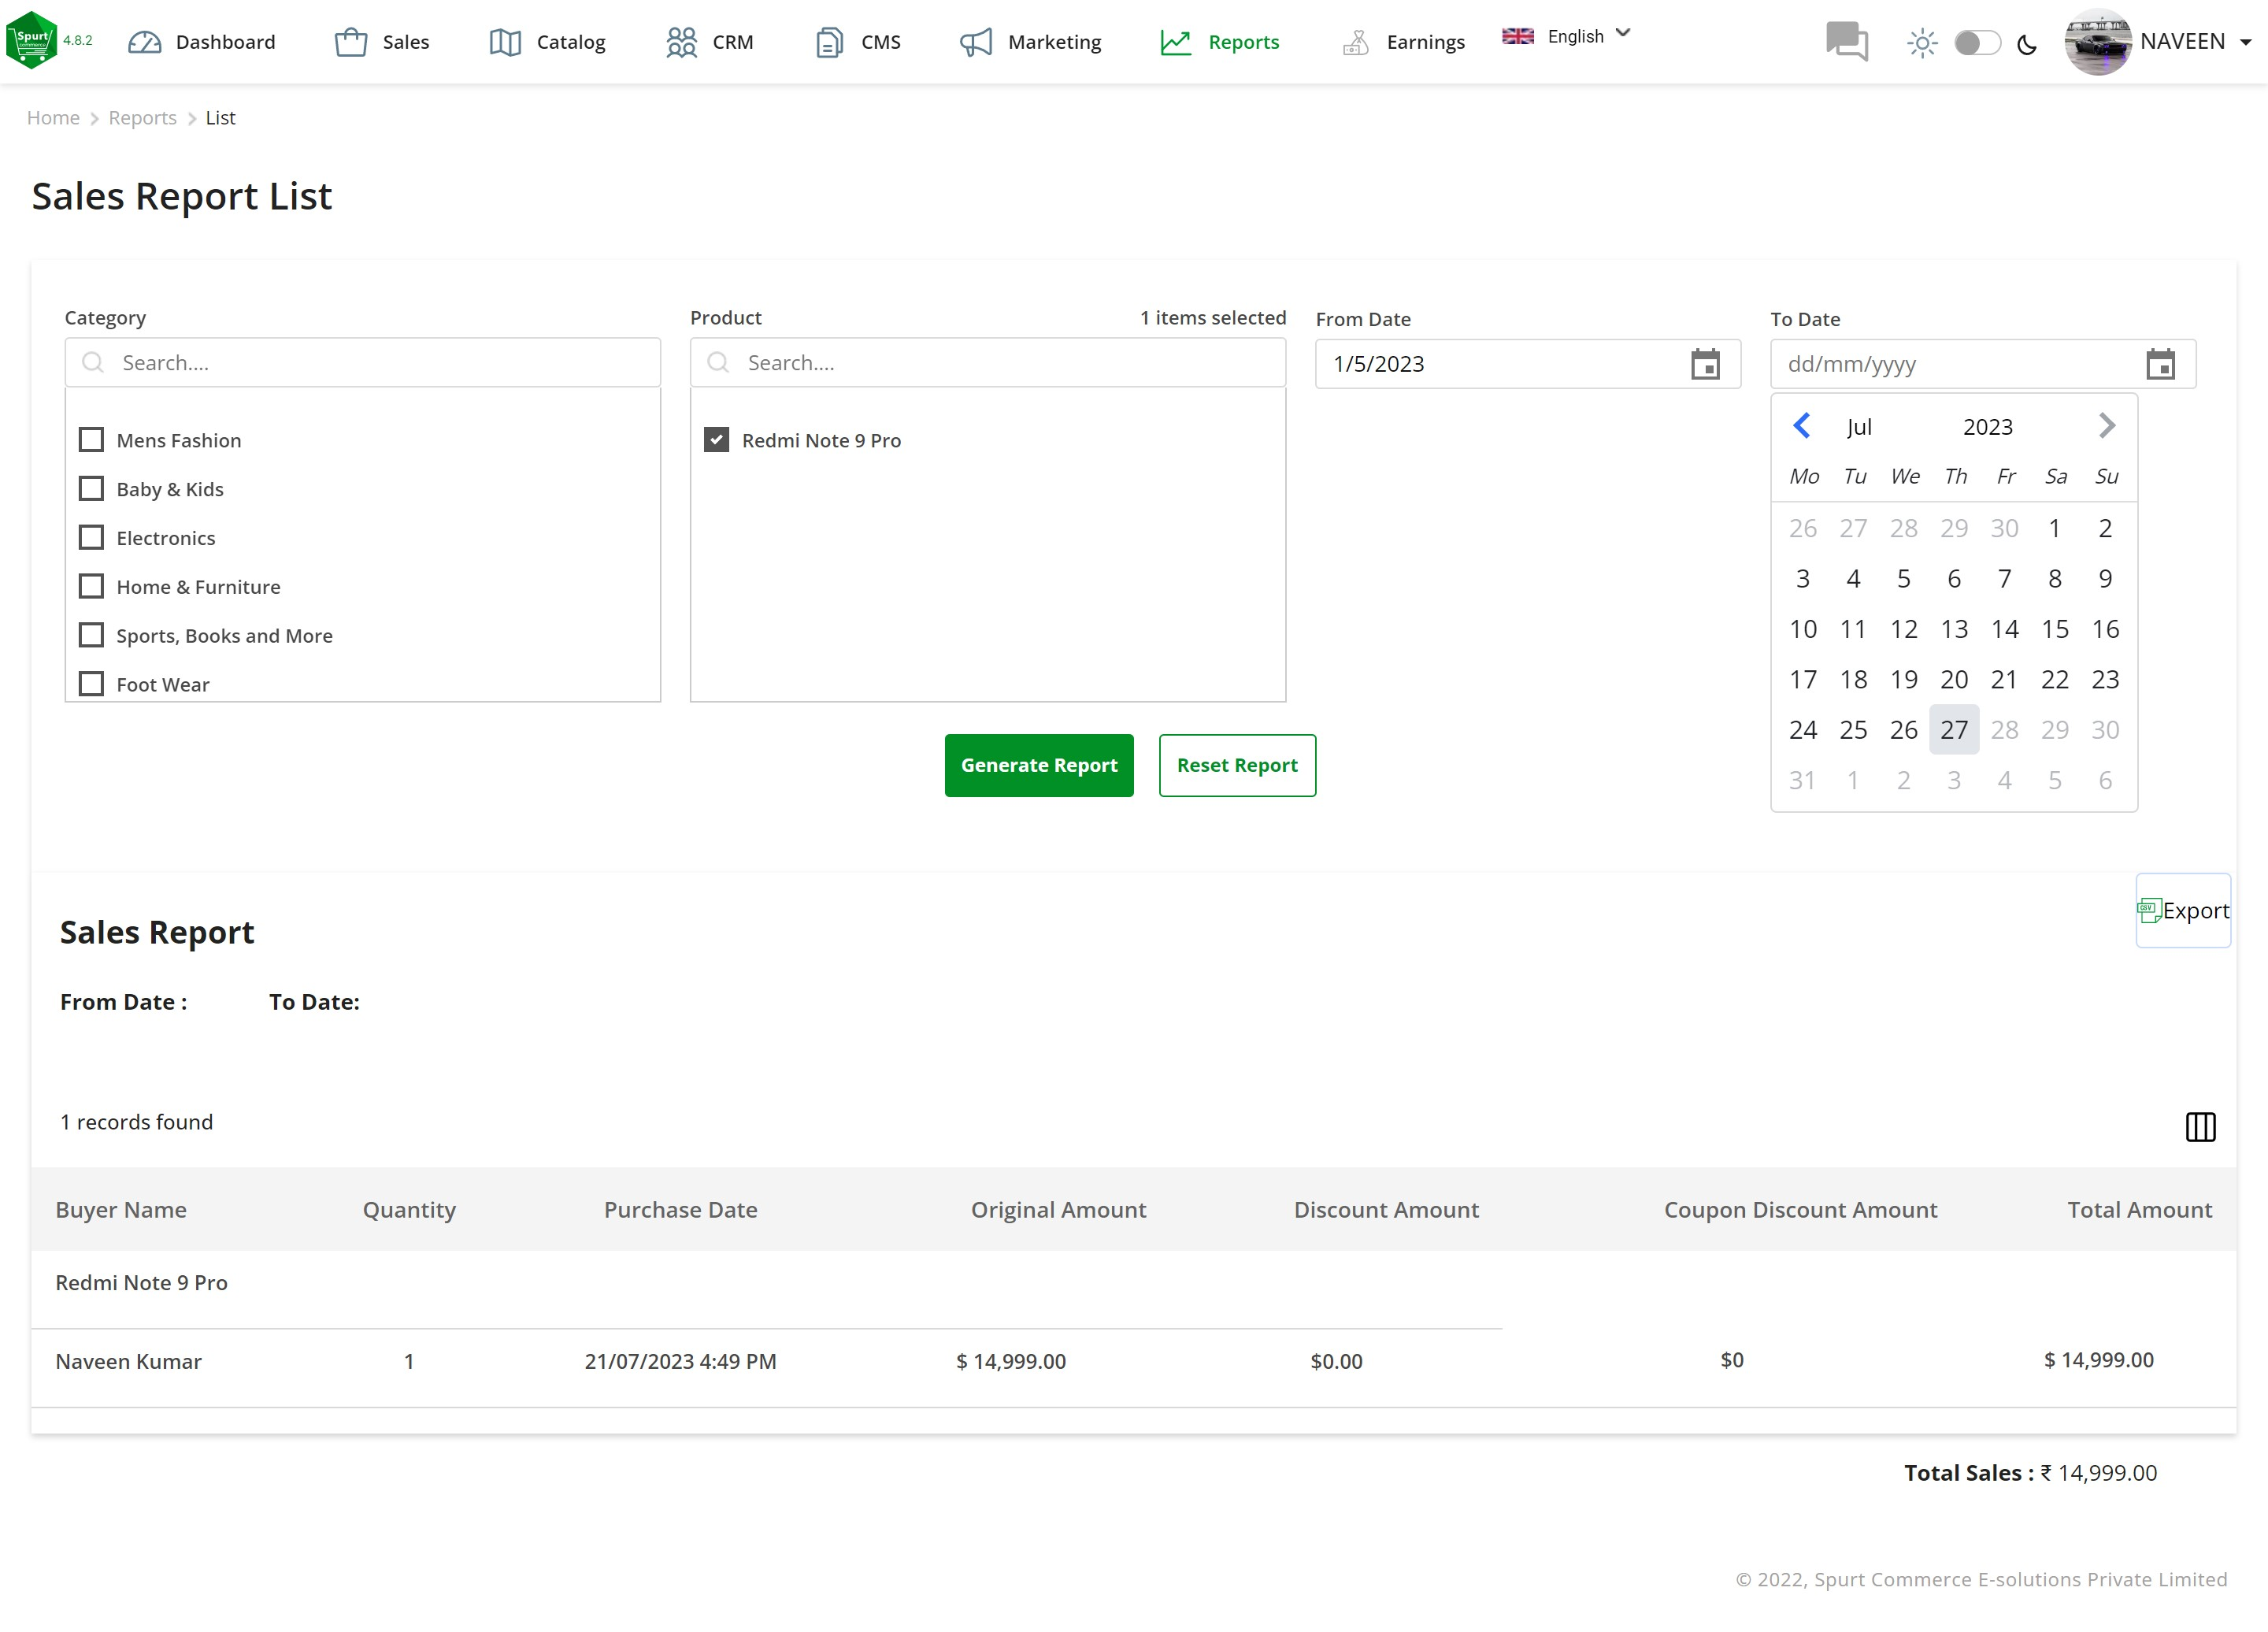2268x1632 pixels.
Task: Click the 21/07/2023 4:49 PM cell
Action: (680, 1362)
